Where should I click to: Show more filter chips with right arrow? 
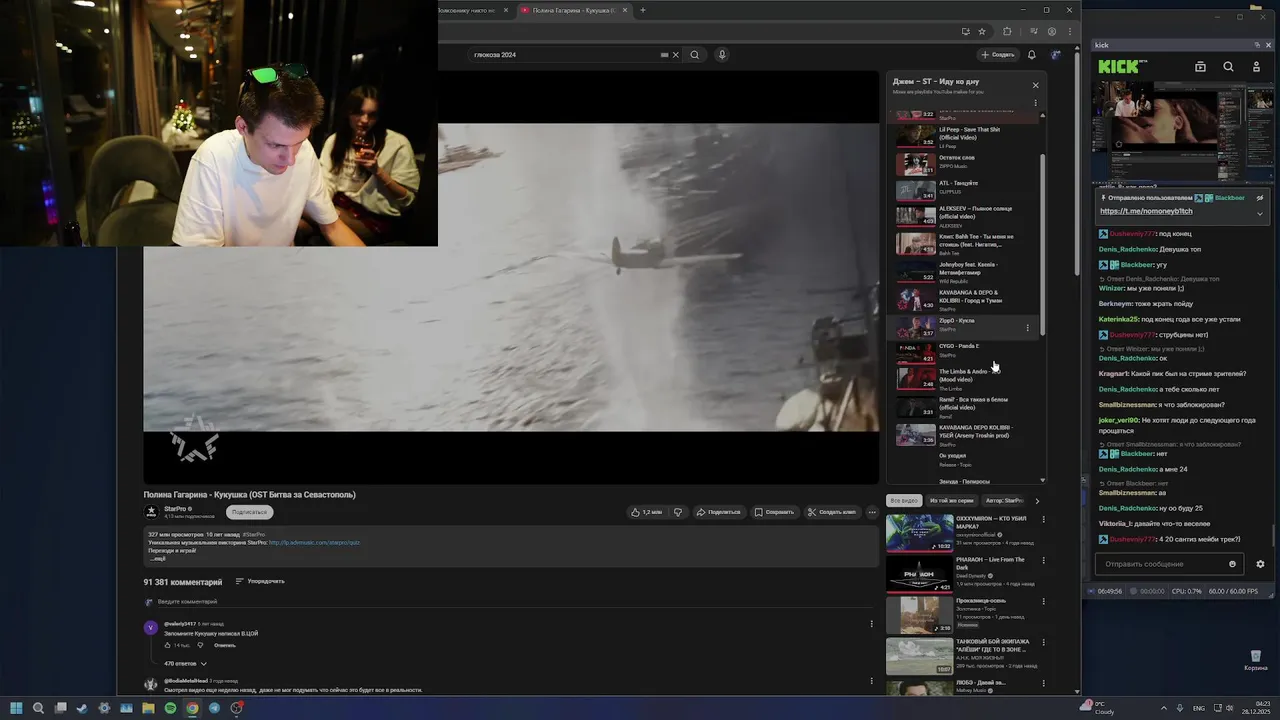pyautogui.click(x=1037, y=500)
